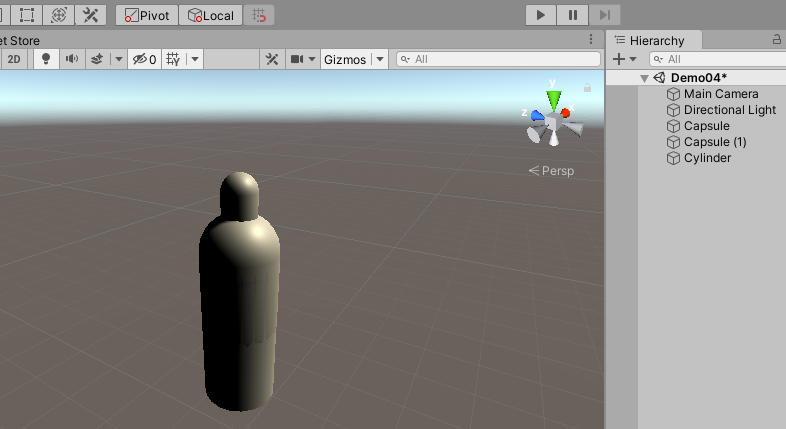Toggle Local handle rotation
The image size is (786, 429).
tap(211, 16)
